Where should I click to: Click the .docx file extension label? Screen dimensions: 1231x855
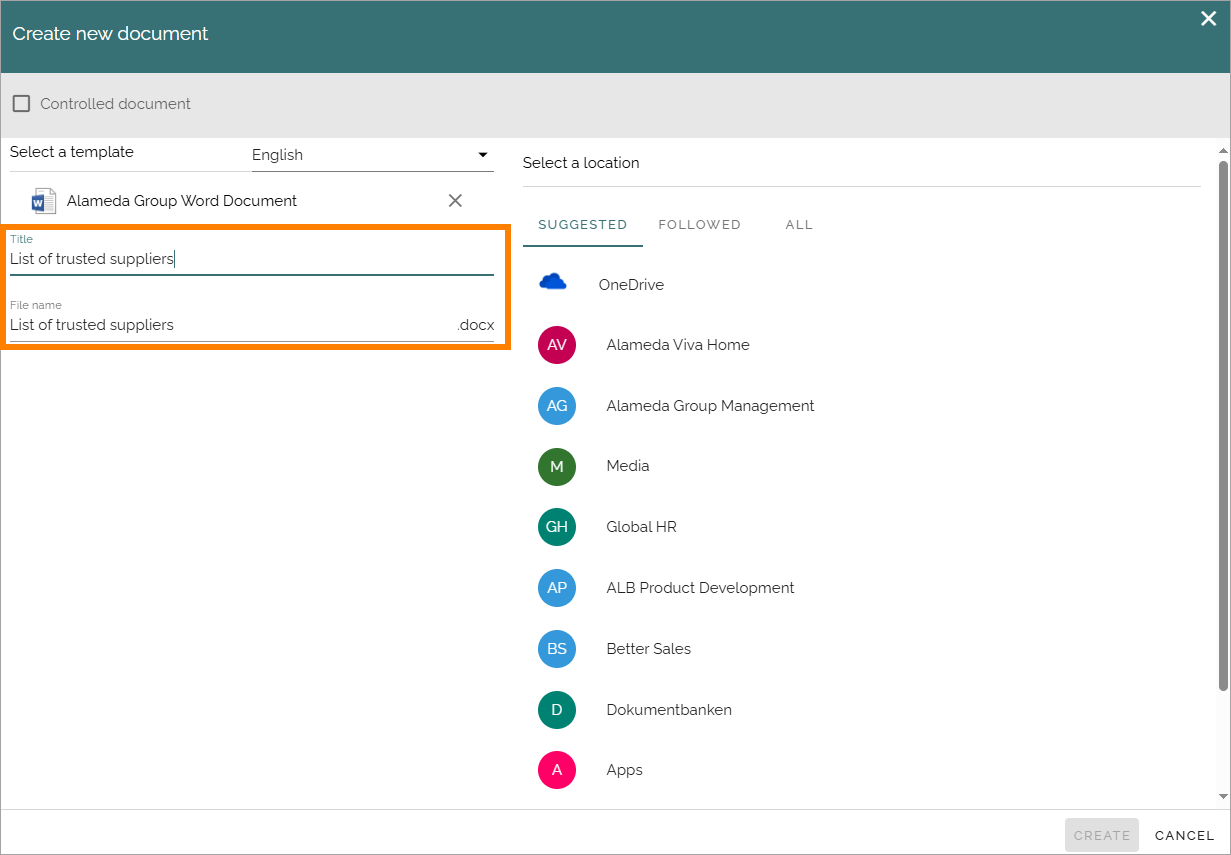pos(476,325)
